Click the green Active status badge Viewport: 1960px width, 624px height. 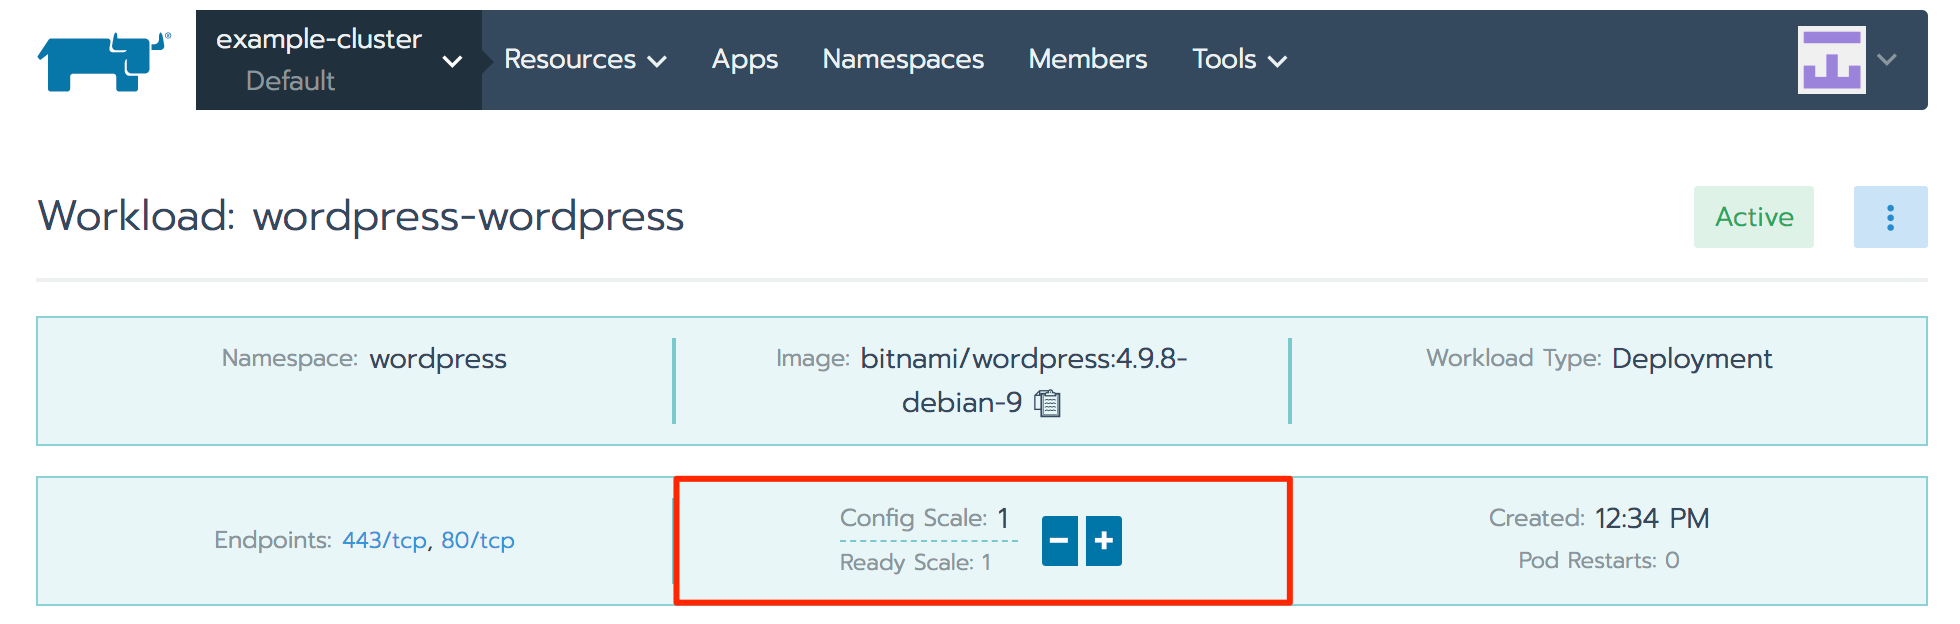(1753, 217)
